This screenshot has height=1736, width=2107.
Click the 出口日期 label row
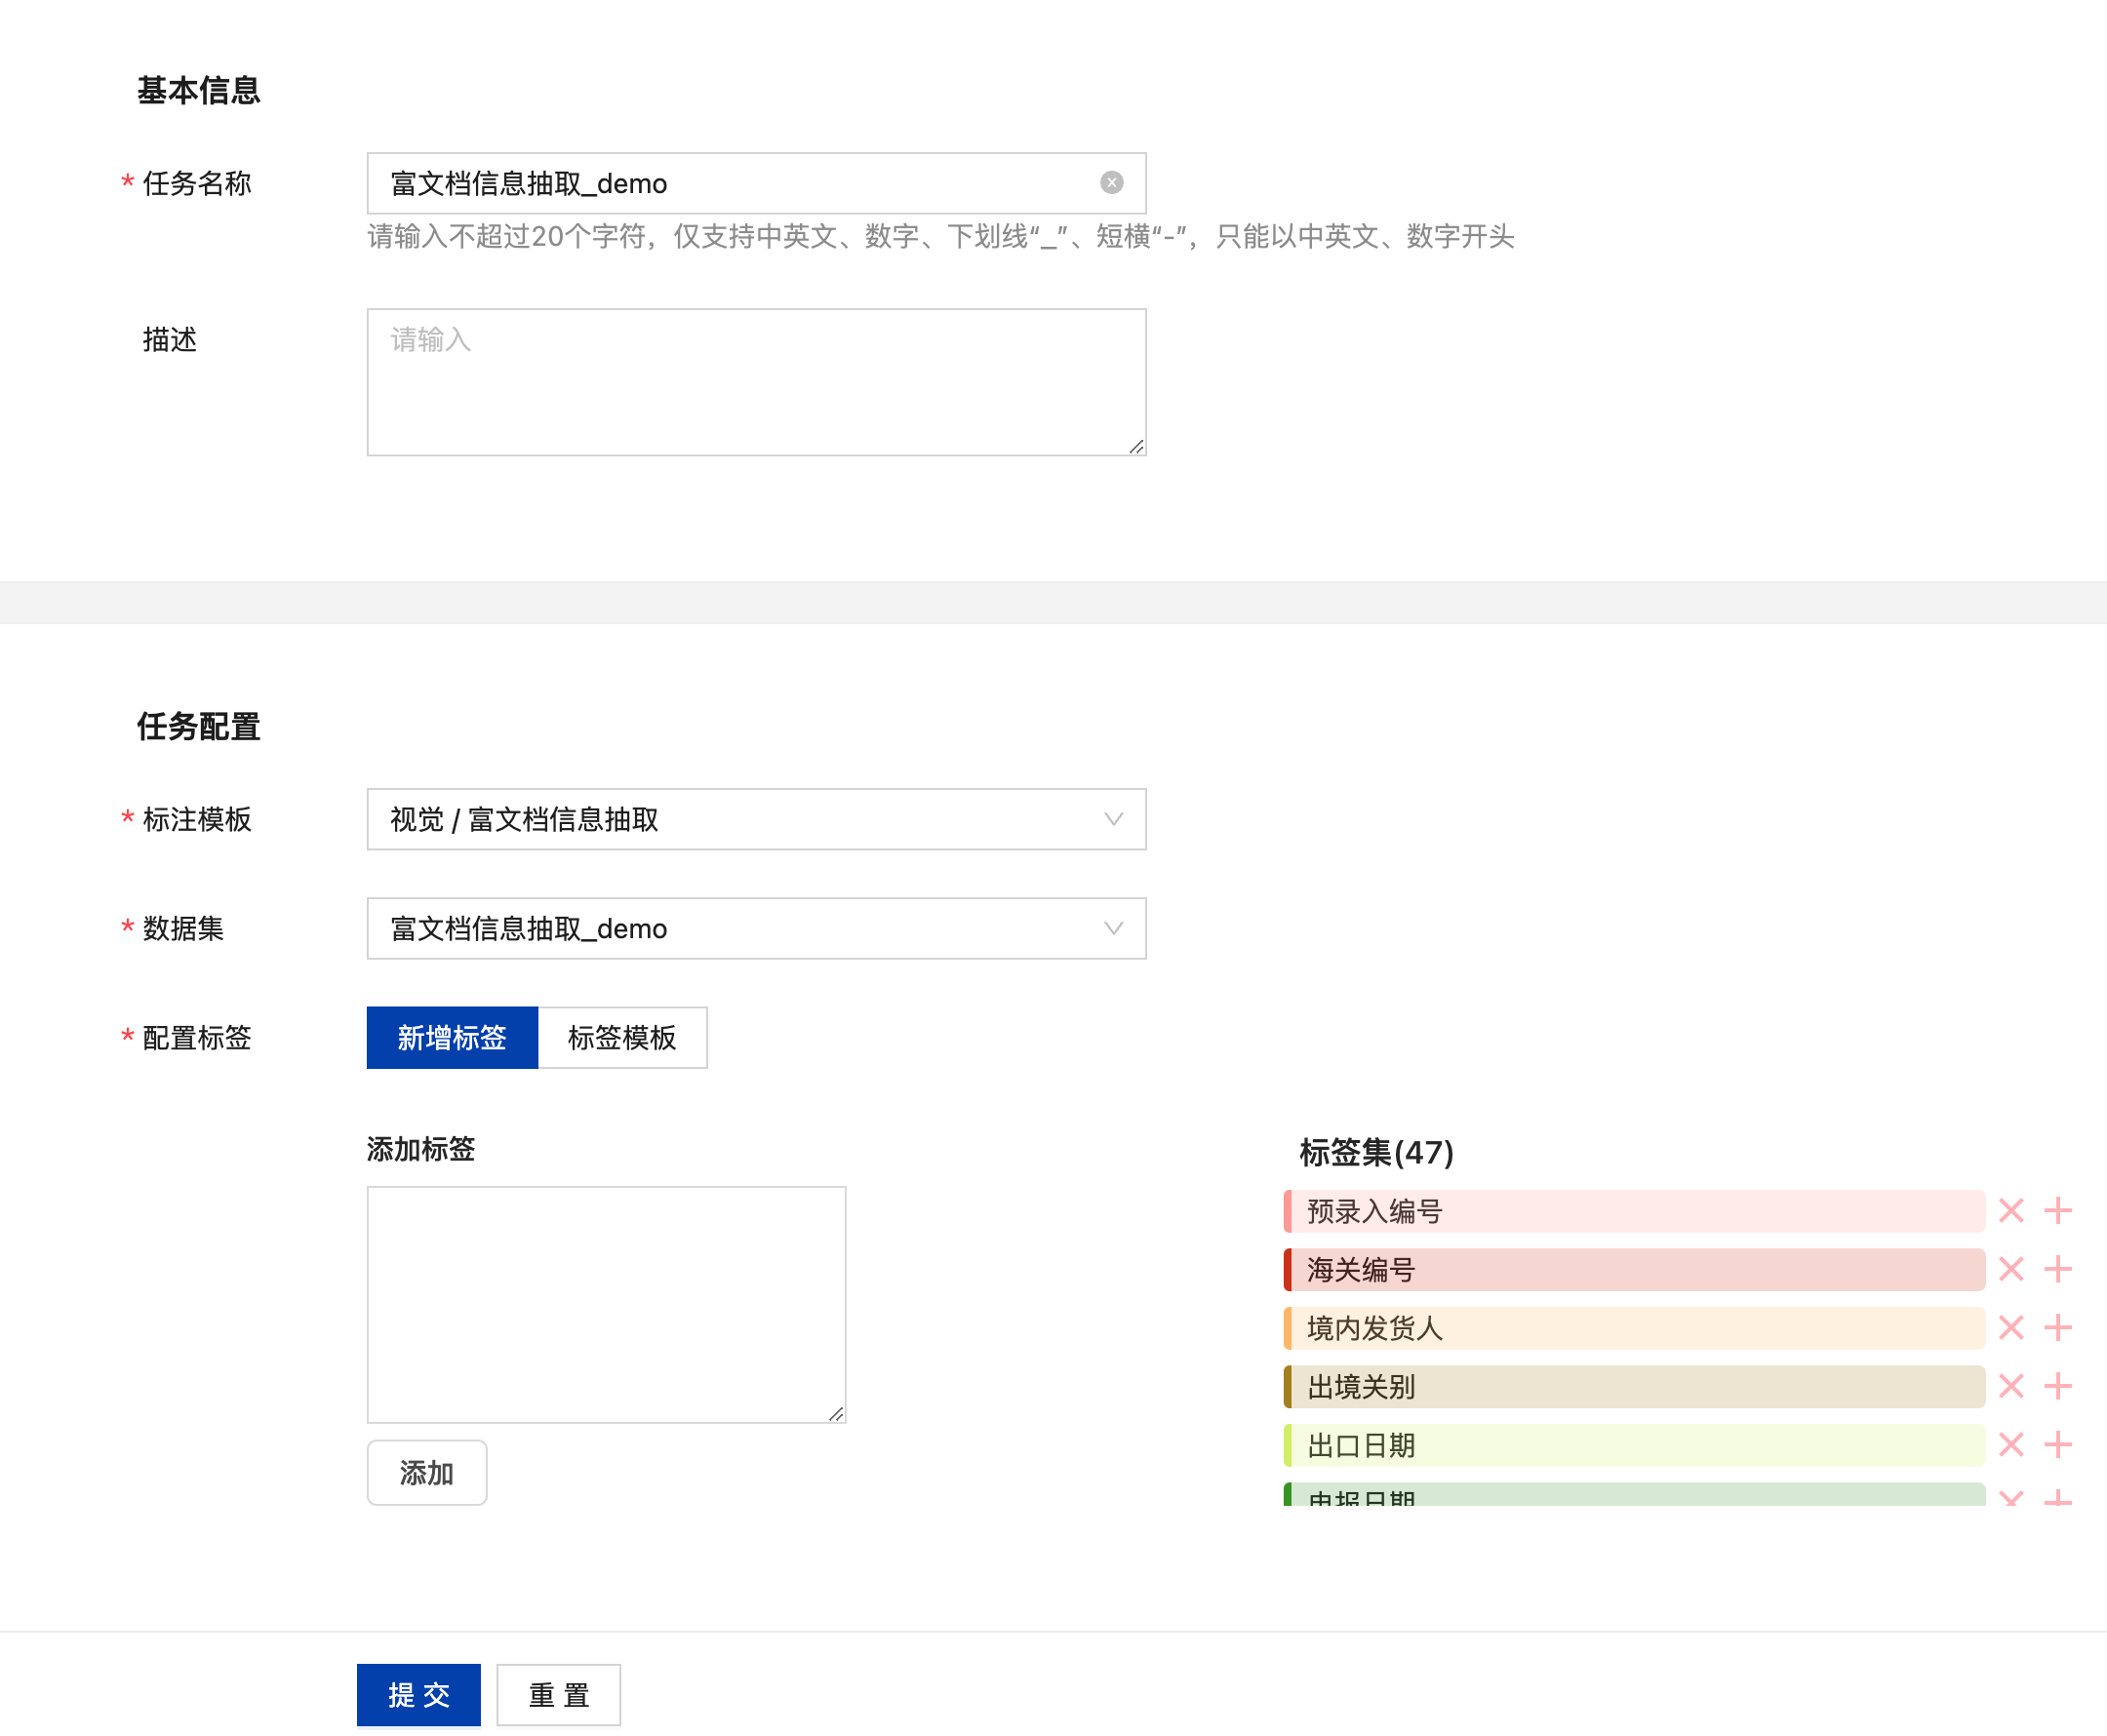click(1634, 1445)
